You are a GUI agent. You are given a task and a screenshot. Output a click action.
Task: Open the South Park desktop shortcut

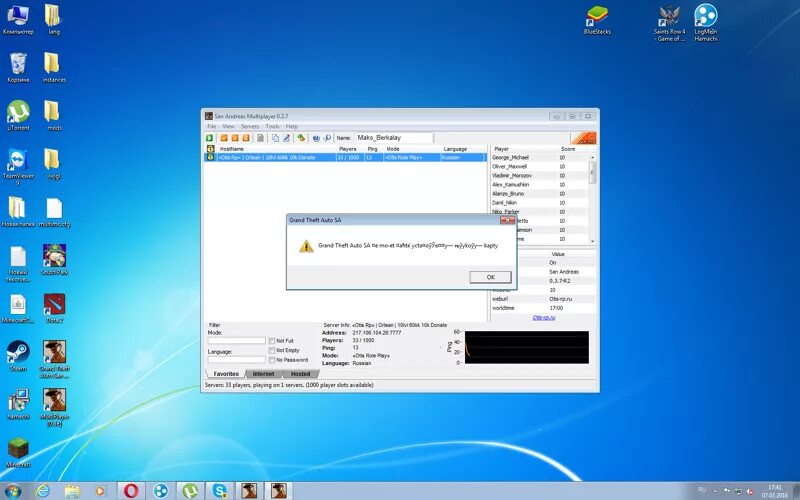point(54,259)
